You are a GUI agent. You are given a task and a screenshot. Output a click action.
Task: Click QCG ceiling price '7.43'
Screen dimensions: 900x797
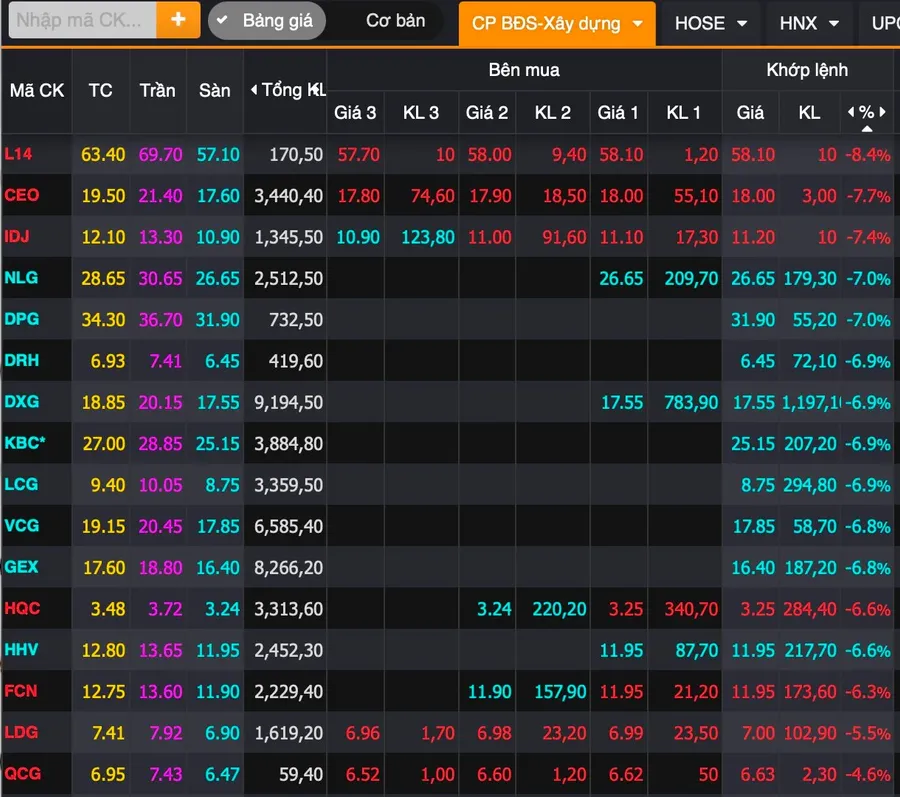click(x=166, y=774)
